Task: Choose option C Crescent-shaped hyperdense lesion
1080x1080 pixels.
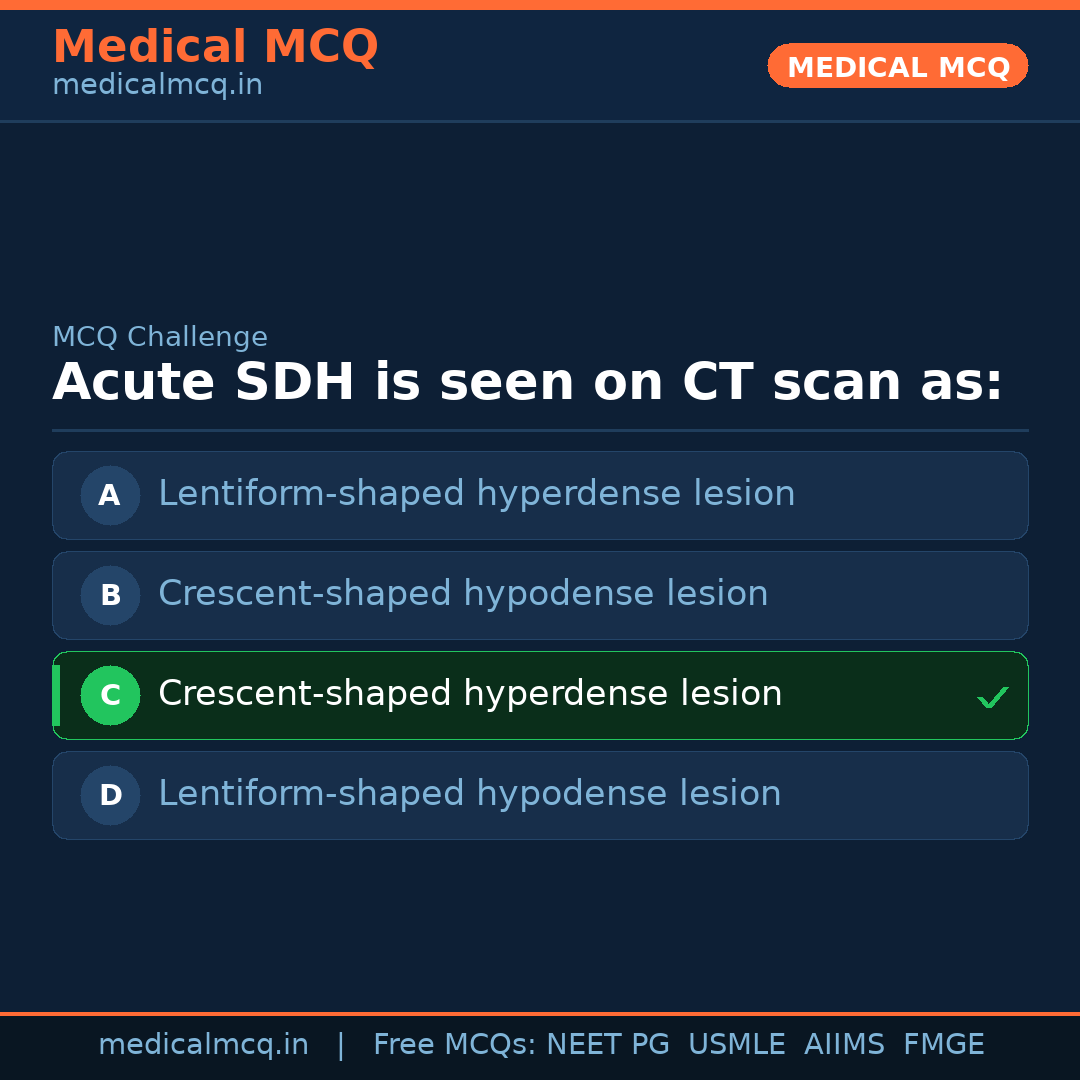Action: (470, 694)
